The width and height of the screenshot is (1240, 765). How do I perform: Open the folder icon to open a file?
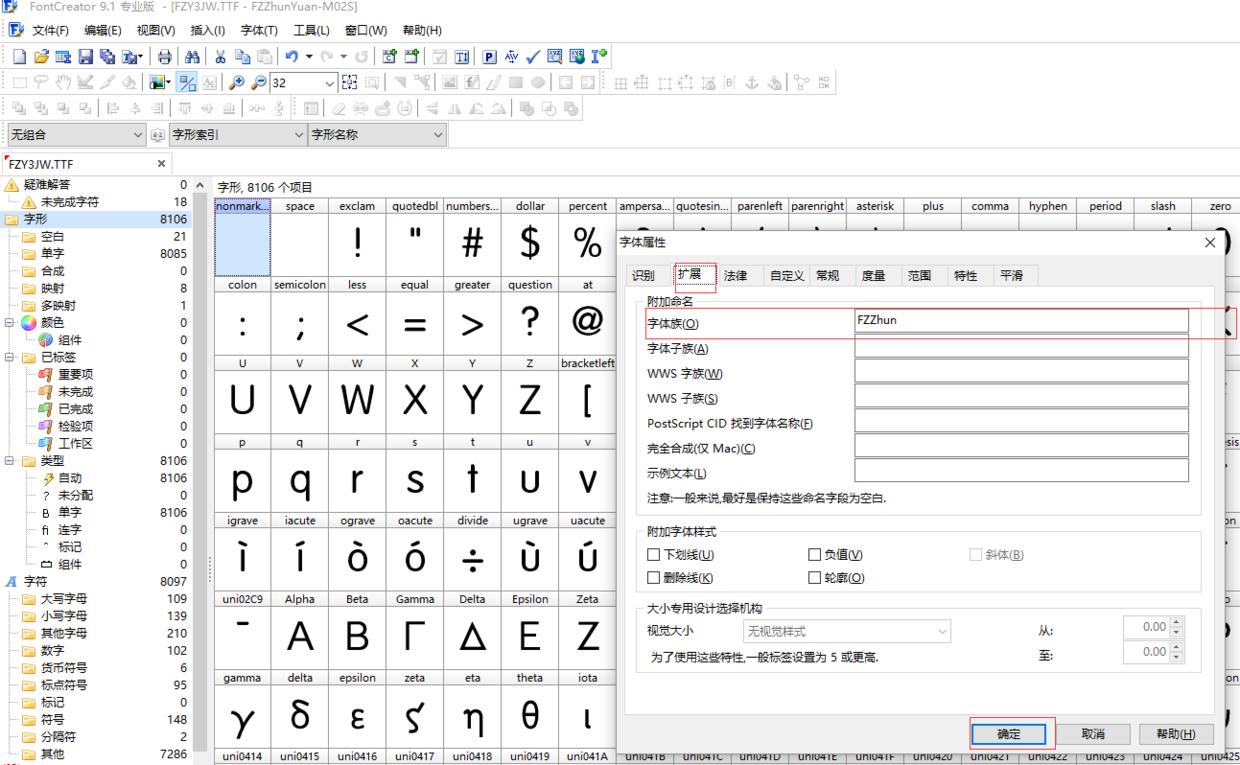coord(41,57)
